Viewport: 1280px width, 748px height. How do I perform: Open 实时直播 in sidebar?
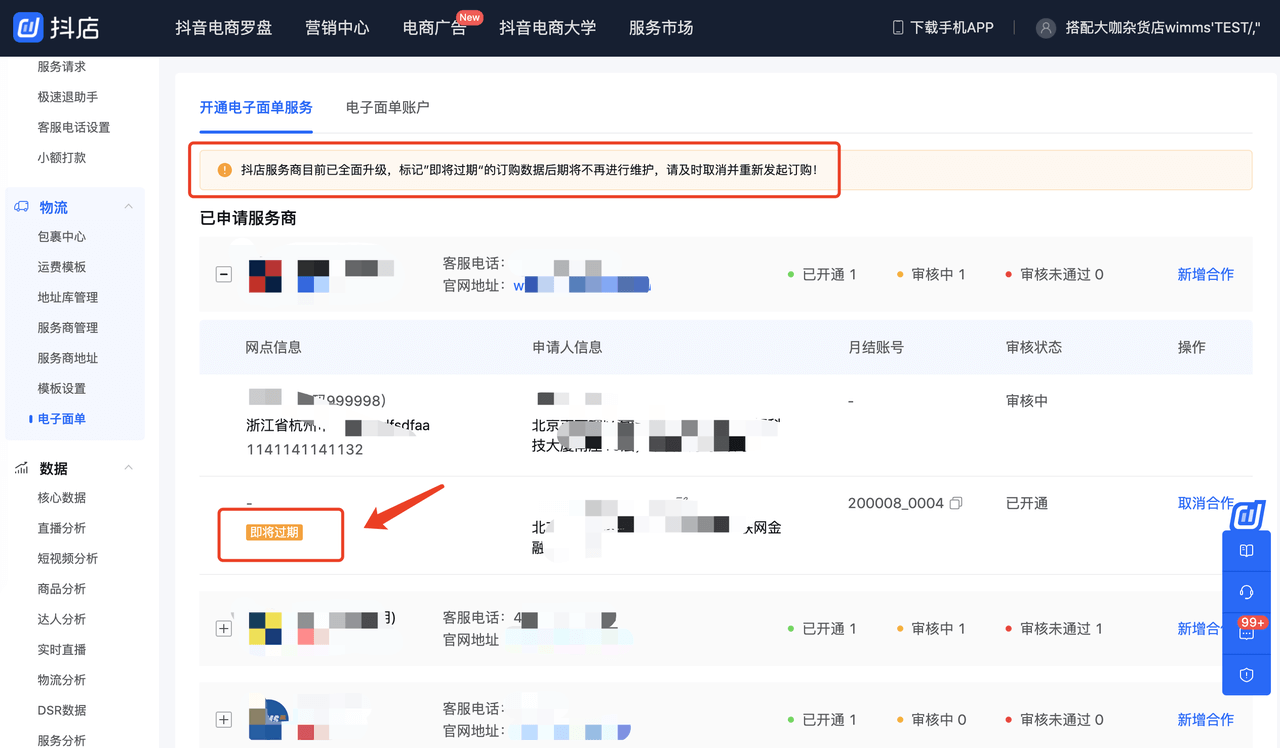coord(62,650)
